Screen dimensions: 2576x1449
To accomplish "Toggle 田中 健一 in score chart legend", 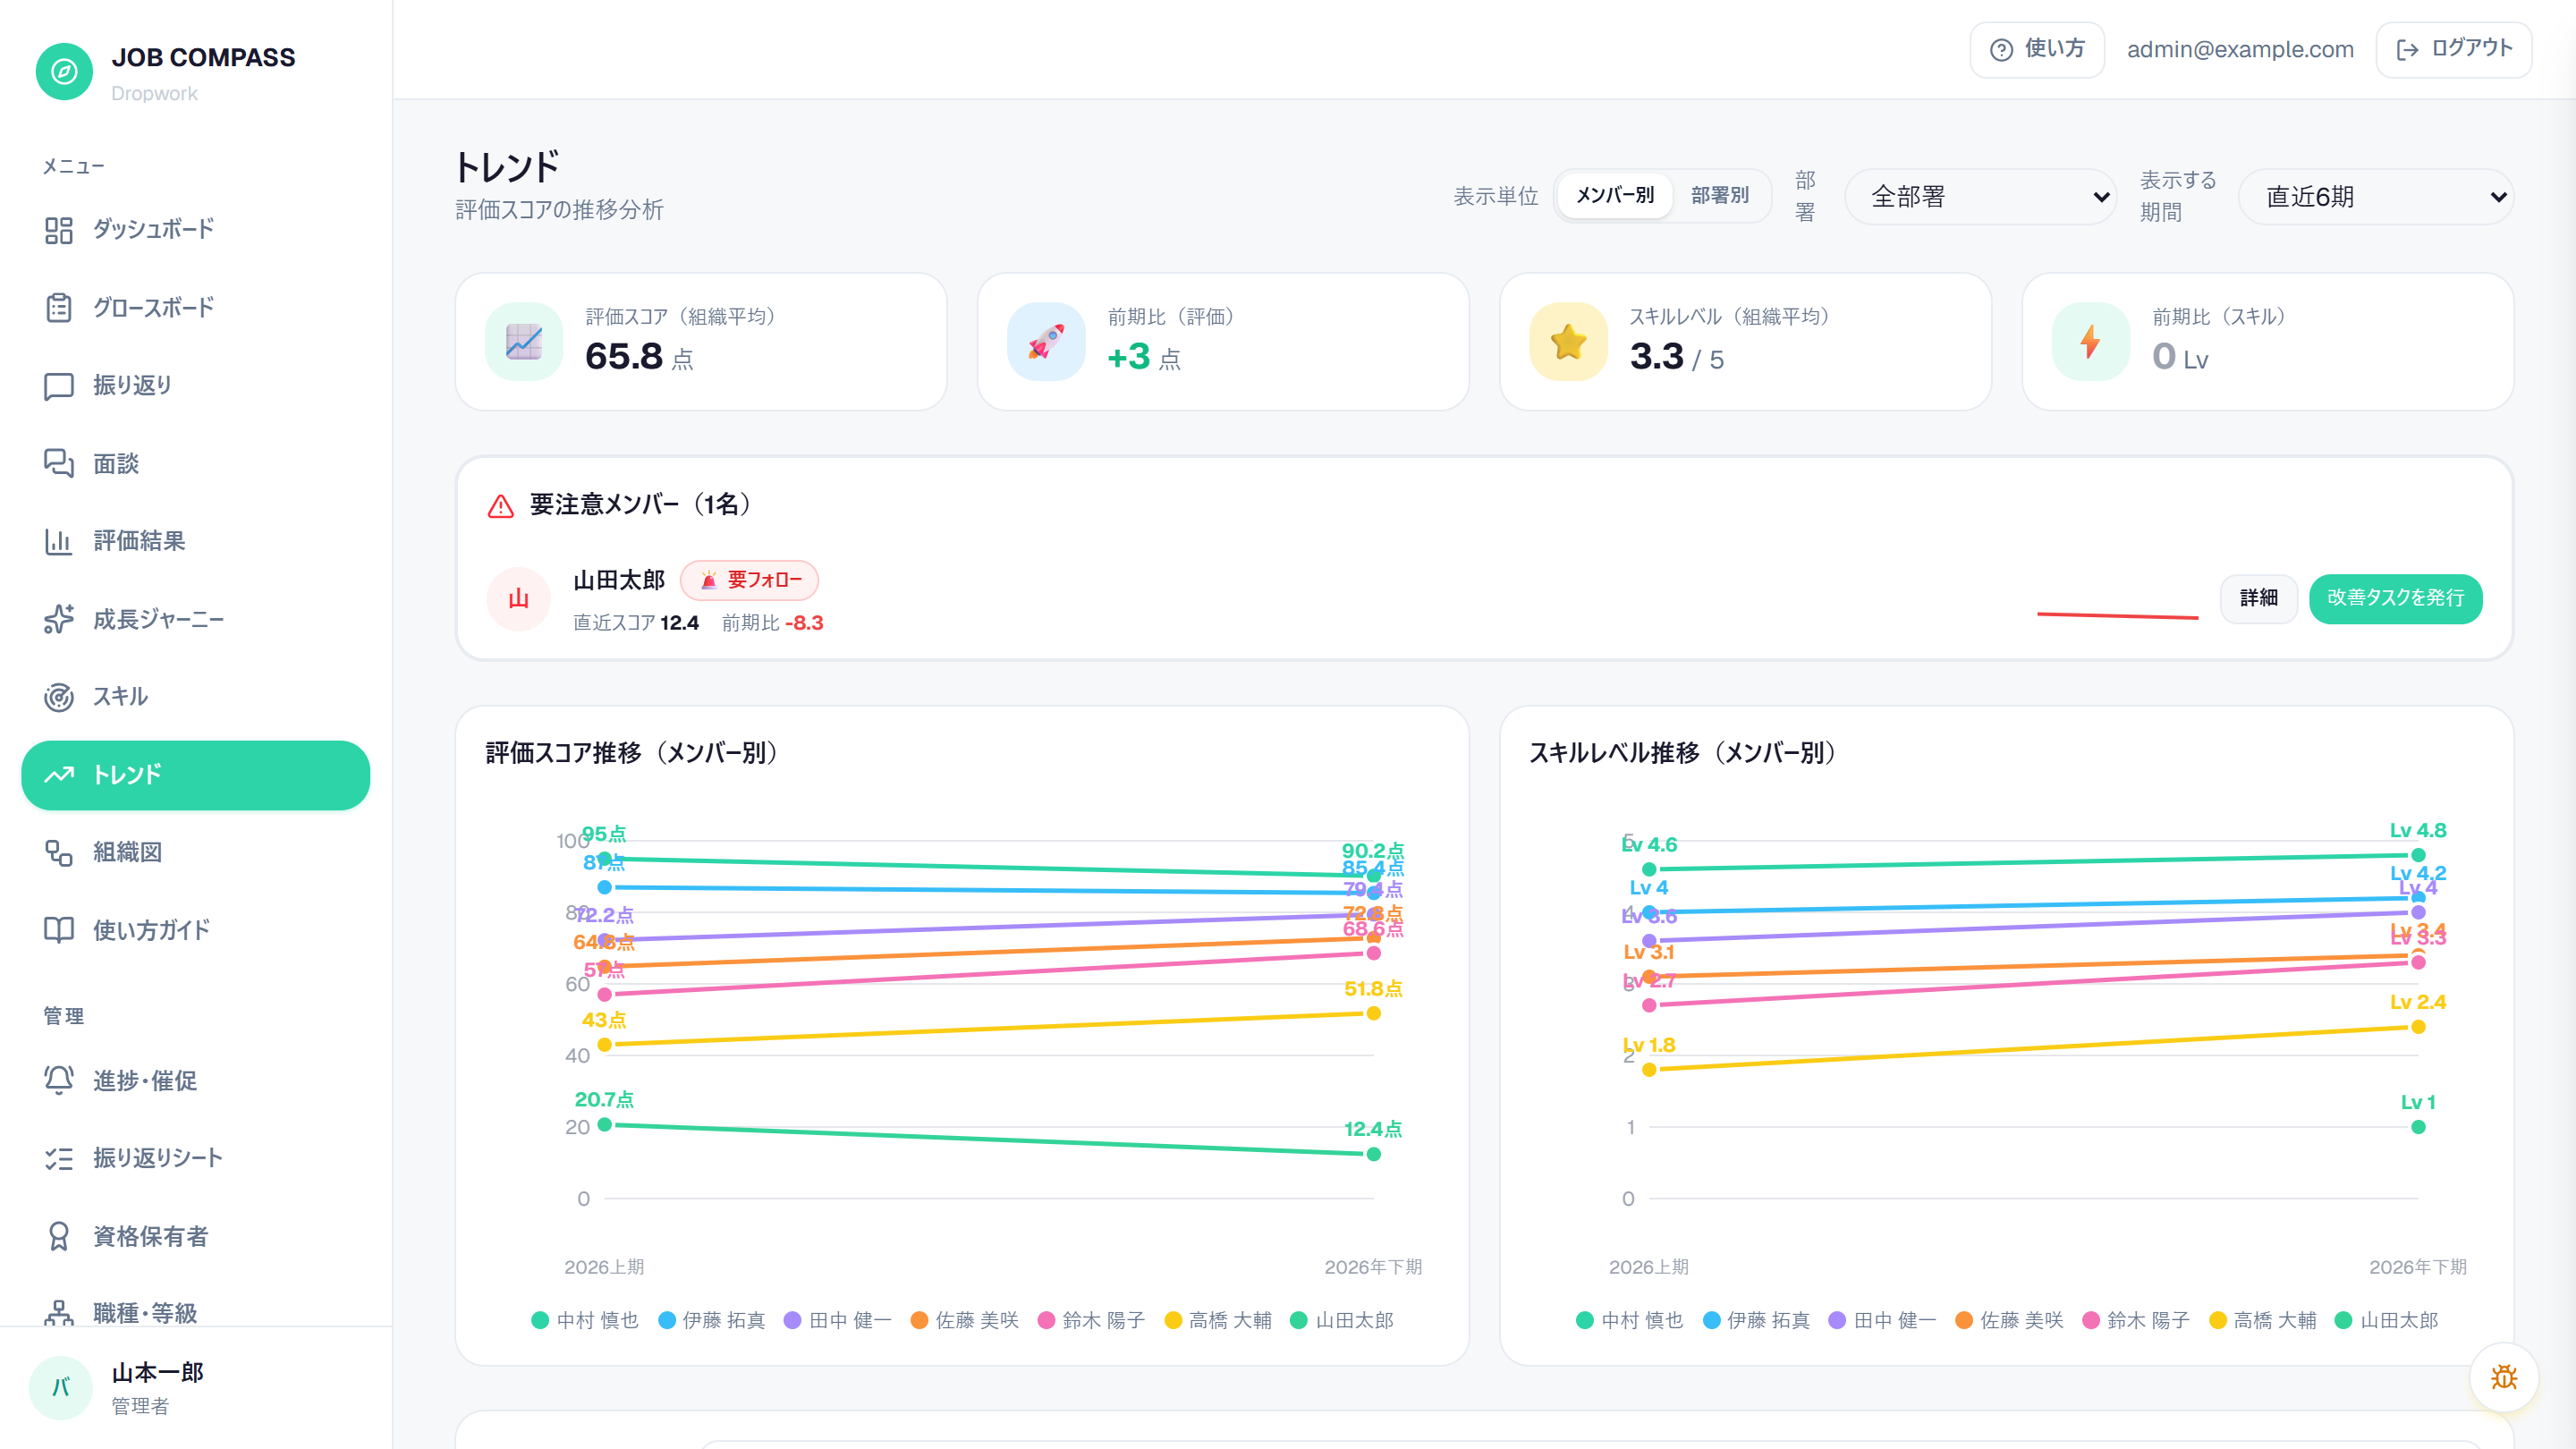I will point(838,1321).
